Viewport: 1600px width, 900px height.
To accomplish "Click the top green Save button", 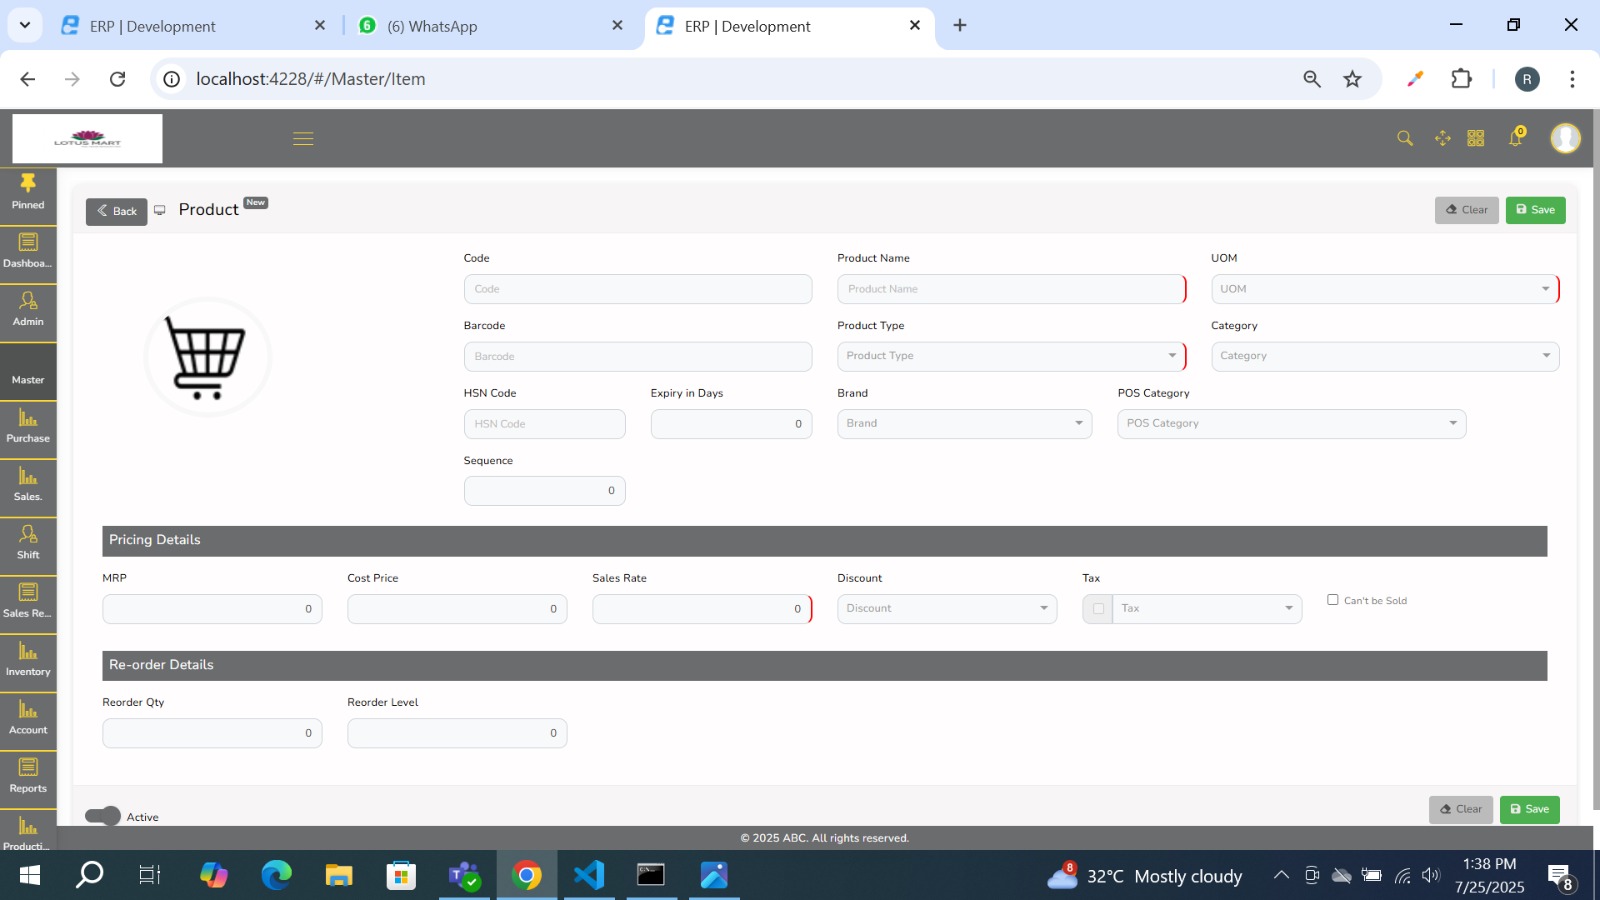I will coord(1535,210).
